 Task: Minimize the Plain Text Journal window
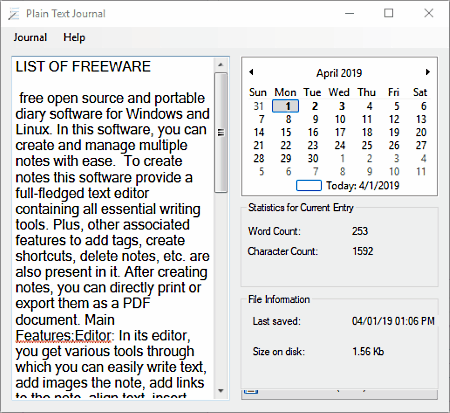(x=349, y=13)
